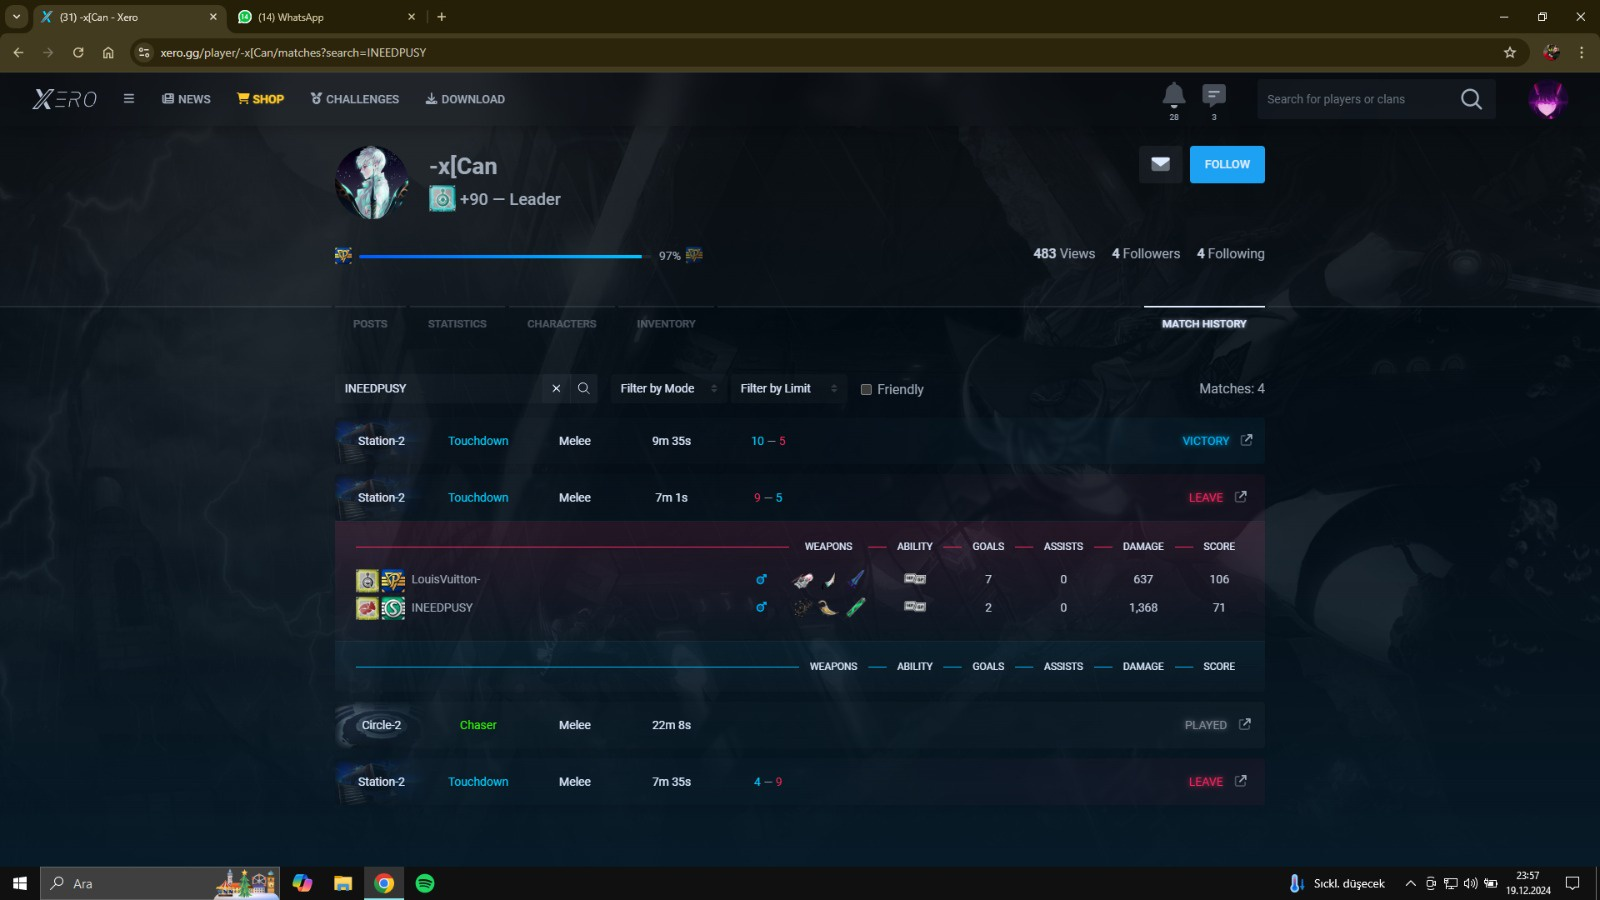1600x900 pixels.
Task: Open the chat messages icon in header
Action: click(x=1213, y=96)
